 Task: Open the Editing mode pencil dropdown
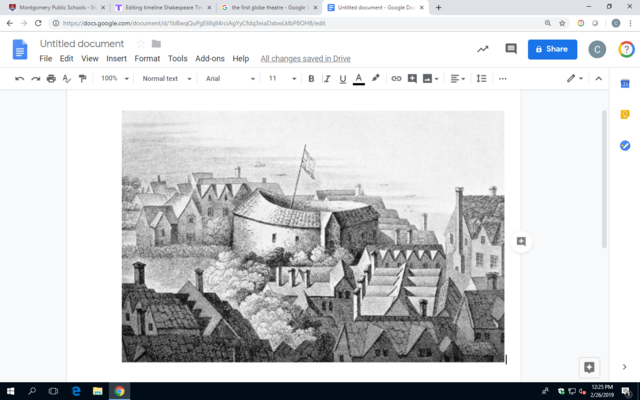(x=575, y=78)
